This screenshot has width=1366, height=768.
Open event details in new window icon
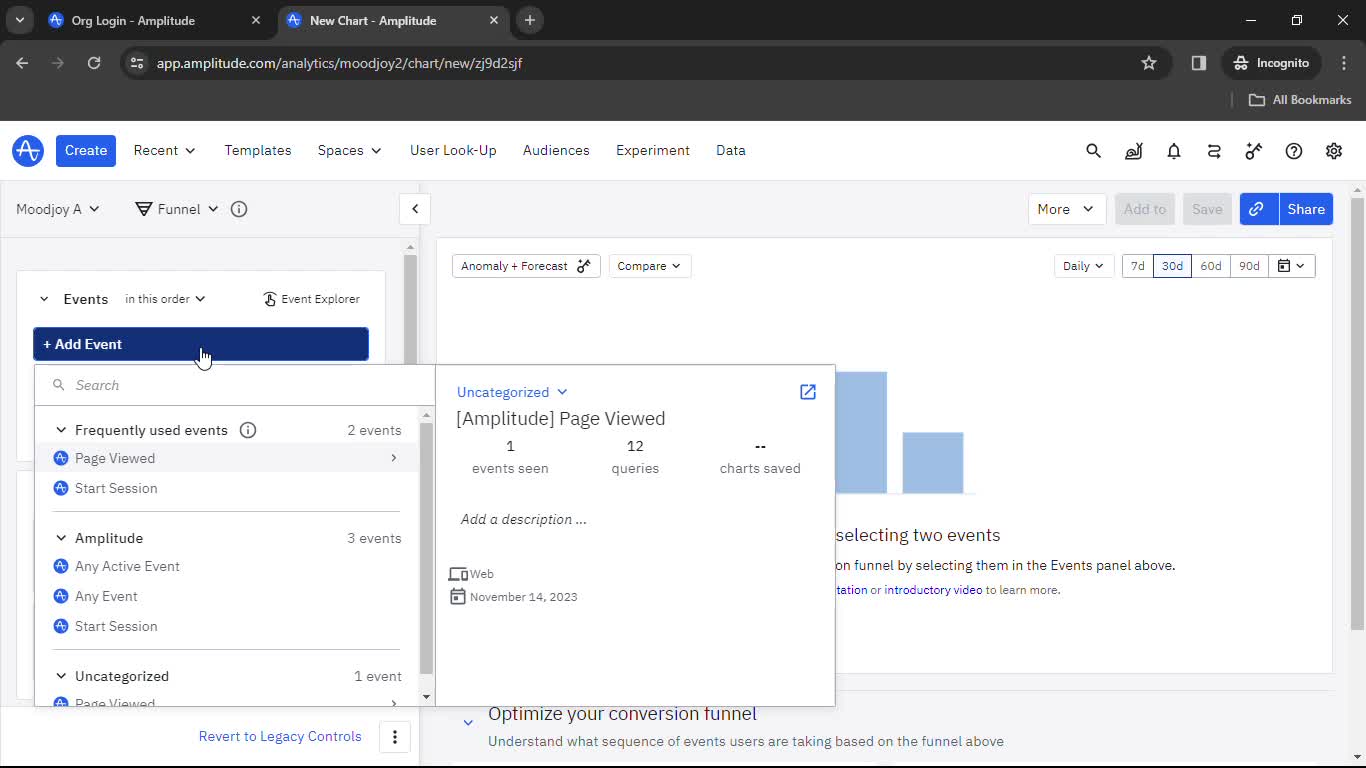click(x=808, y=392)
